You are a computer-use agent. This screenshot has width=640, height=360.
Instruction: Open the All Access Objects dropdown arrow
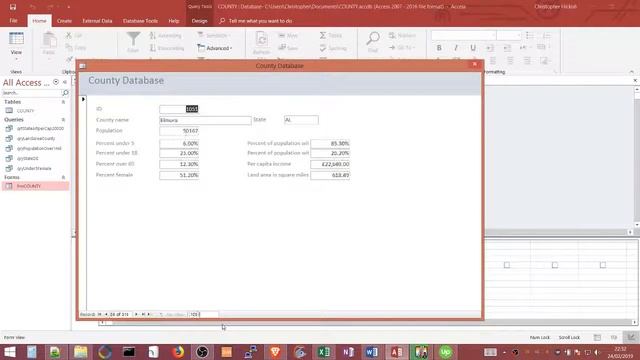pyautogui.click(x=56, y=82)
